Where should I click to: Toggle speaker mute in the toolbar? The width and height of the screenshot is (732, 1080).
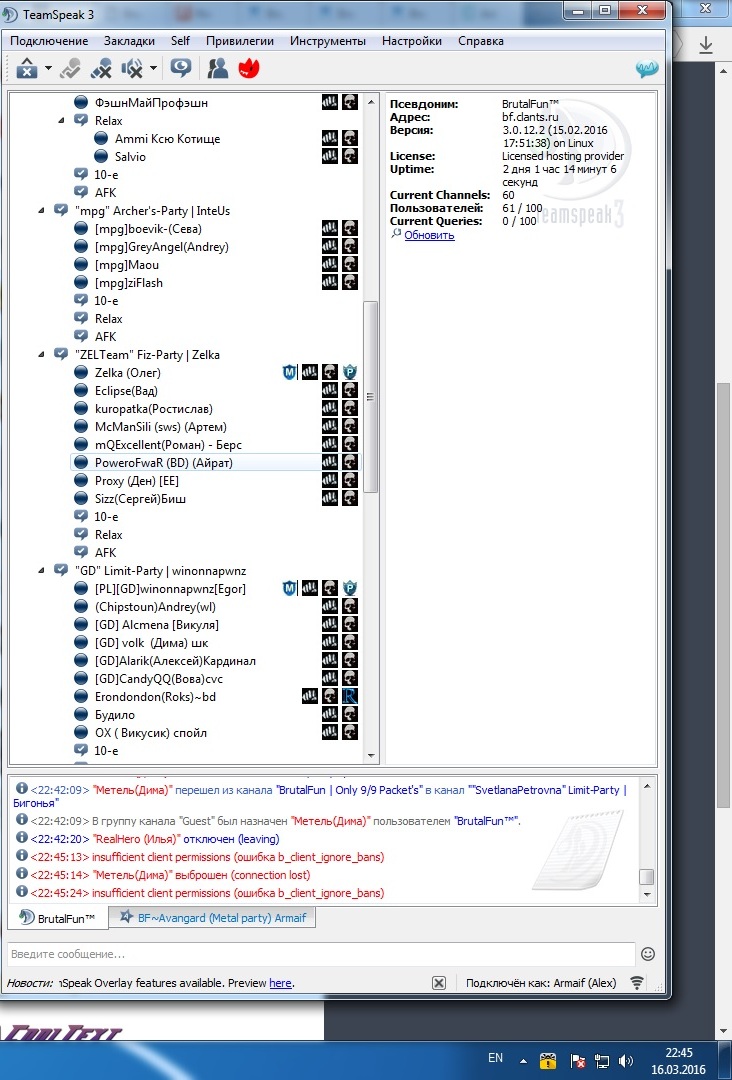coord(132,68)
